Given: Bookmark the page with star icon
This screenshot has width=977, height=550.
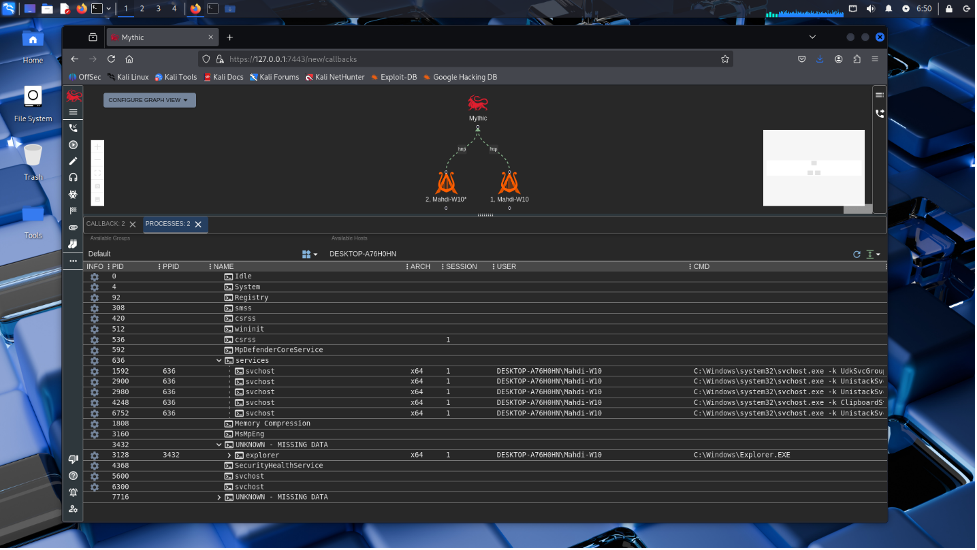Looking at the screenshot, I should [725, 59].
